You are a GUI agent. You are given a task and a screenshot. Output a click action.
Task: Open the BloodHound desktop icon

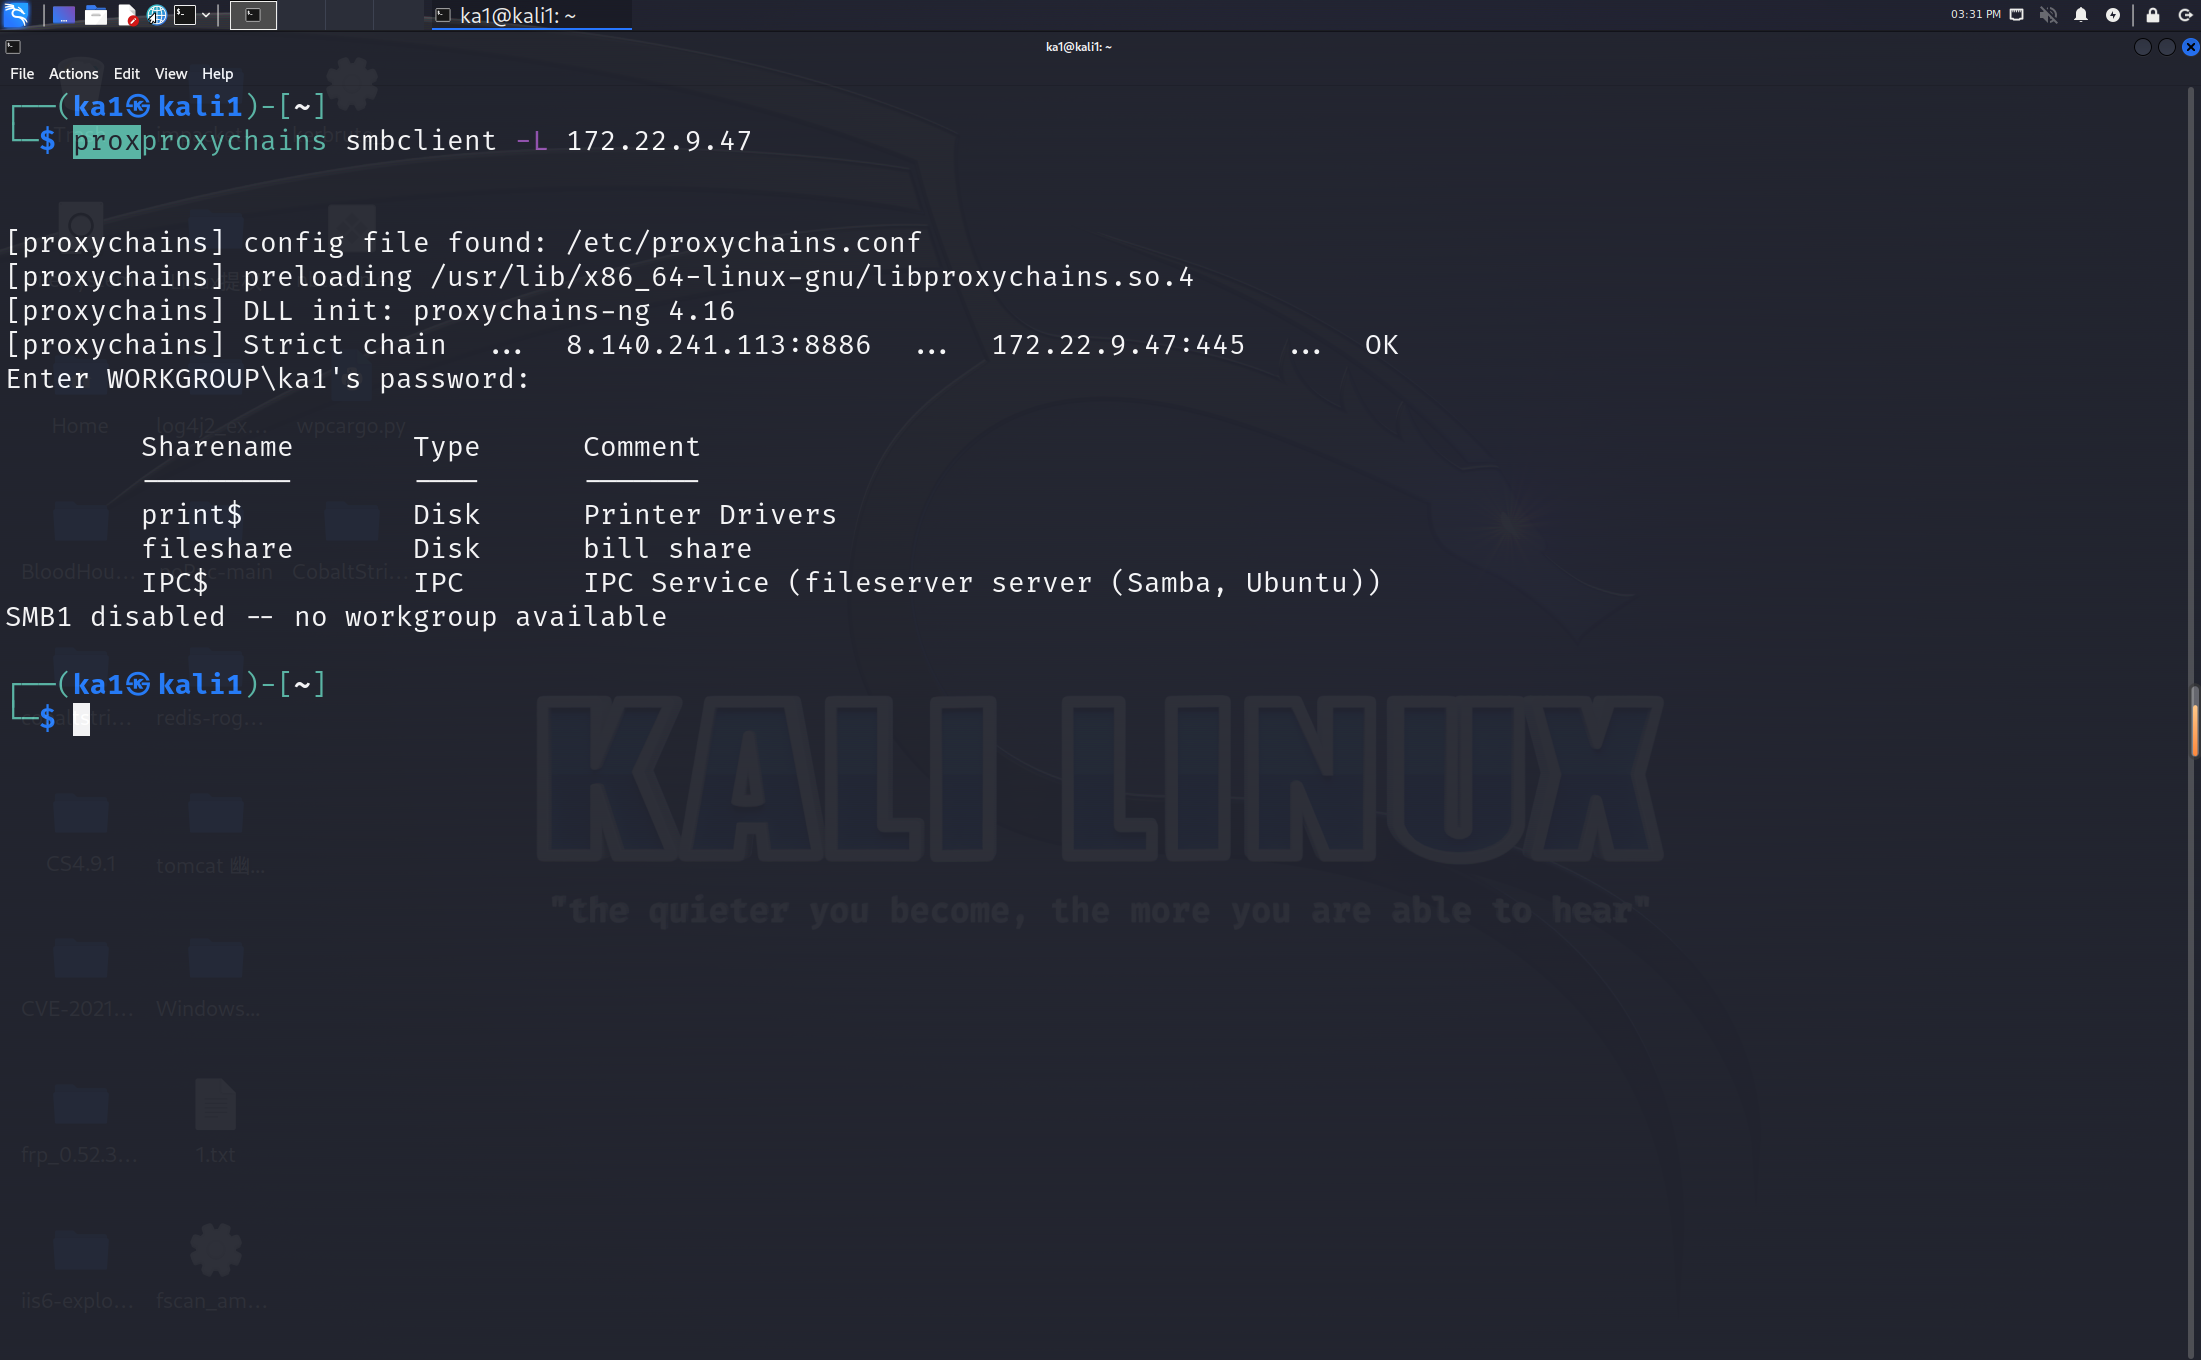tap(80, 522)
